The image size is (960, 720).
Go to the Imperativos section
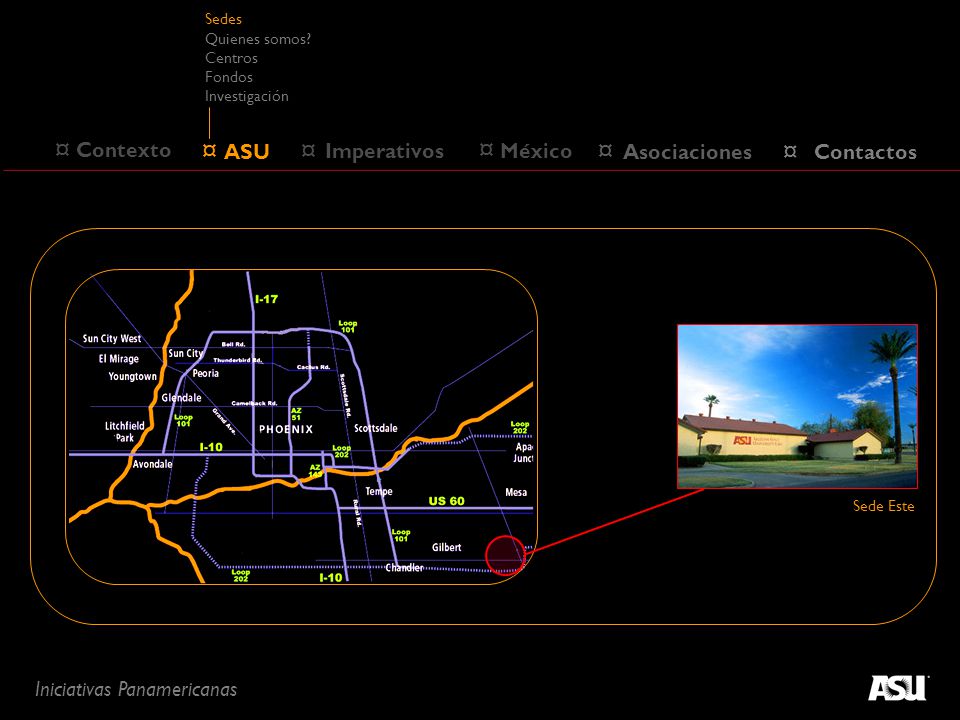click(x=384, y=151)
